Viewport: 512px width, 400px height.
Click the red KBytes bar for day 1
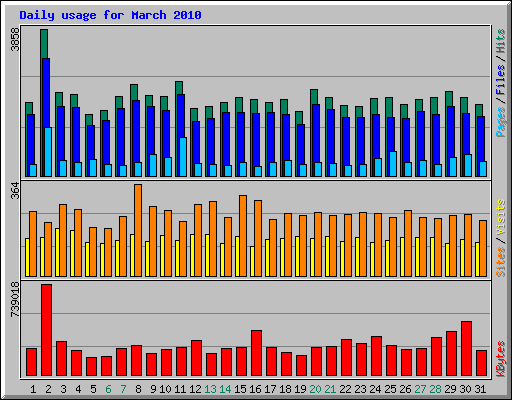pos(31,362)
